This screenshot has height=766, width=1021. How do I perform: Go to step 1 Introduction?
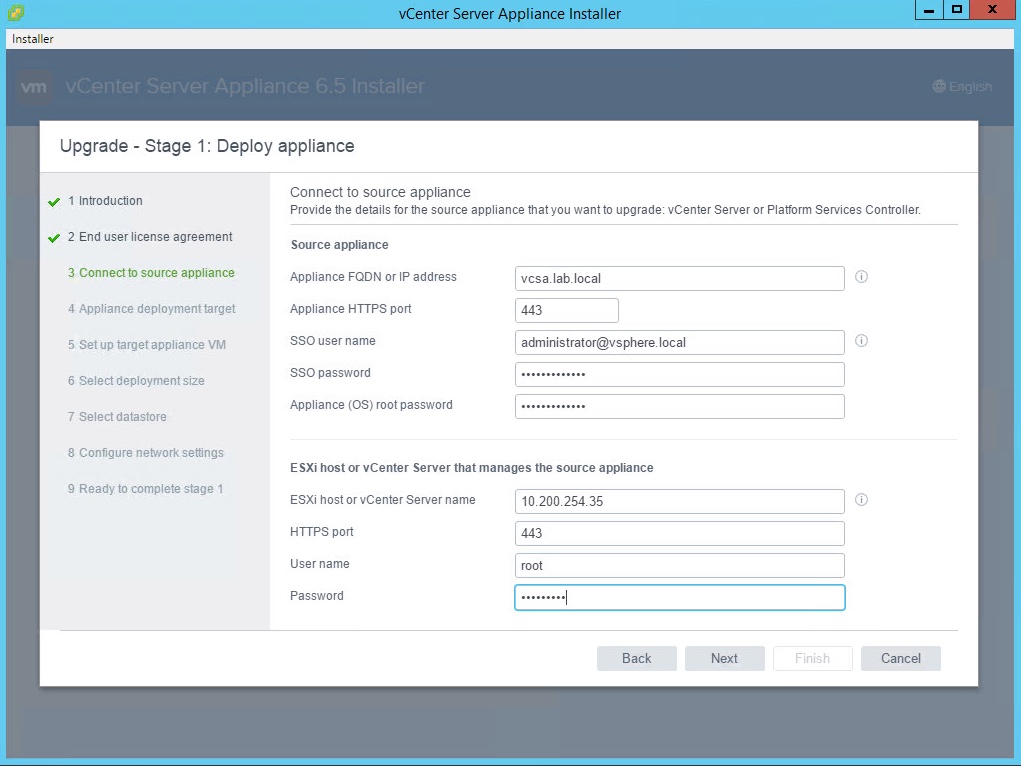pyautogui.click(x=110, y=201)
